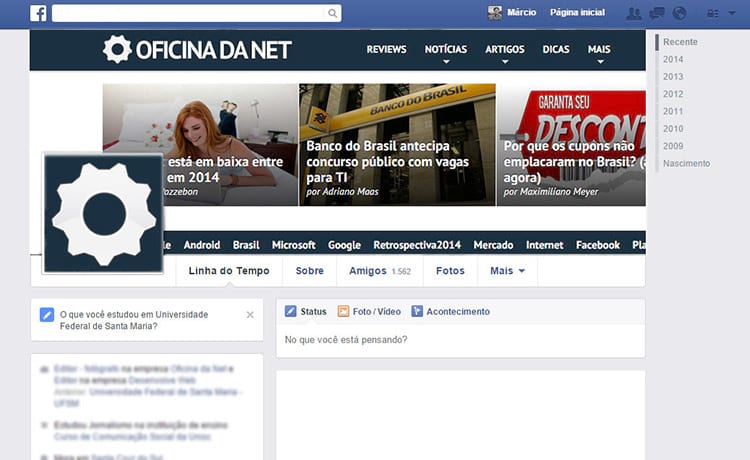
Task: Click the gear profile picture
Action: pos(103,214)
